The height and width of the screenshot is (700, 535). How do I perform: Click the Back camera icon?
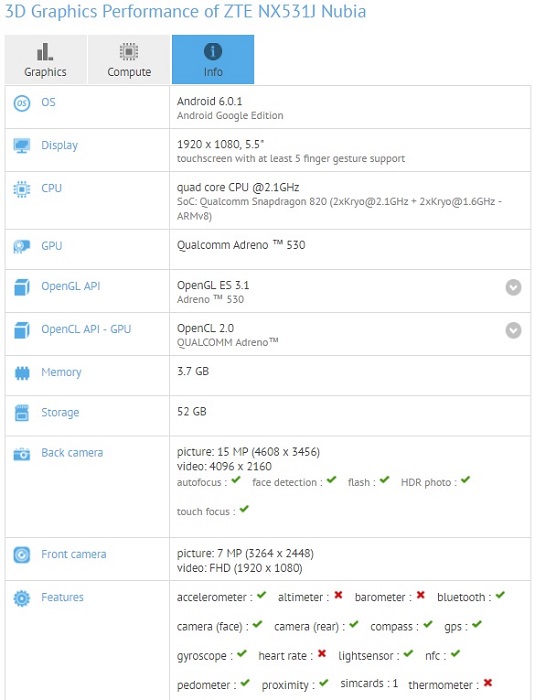coord(22,454)
